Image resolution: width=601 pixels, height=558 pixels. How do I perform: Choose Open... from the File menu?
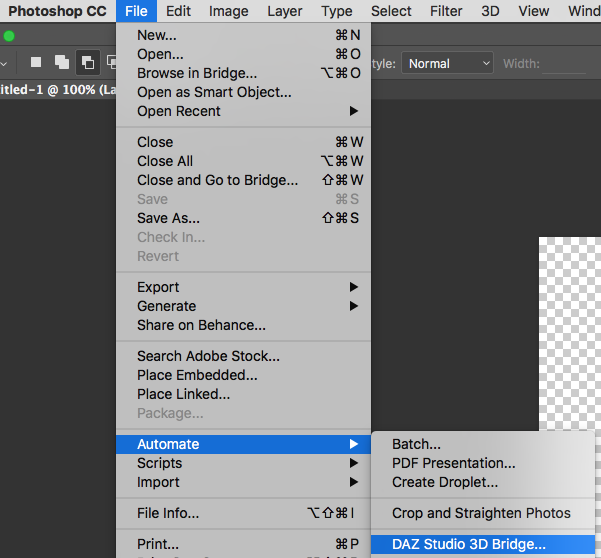coord(243,54)
